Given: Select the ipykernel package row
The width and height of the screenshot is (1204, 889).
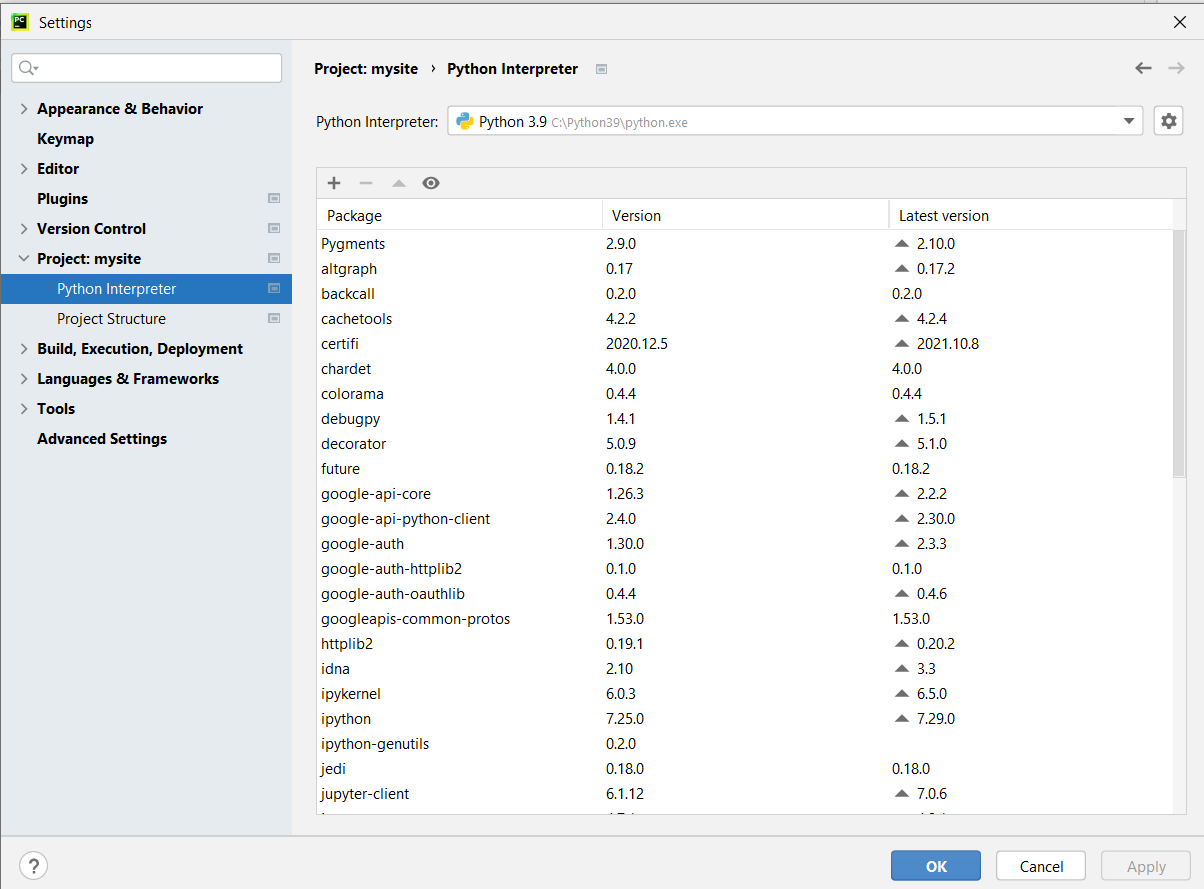Looking at the screenshot, I should [x=745, y=694].
